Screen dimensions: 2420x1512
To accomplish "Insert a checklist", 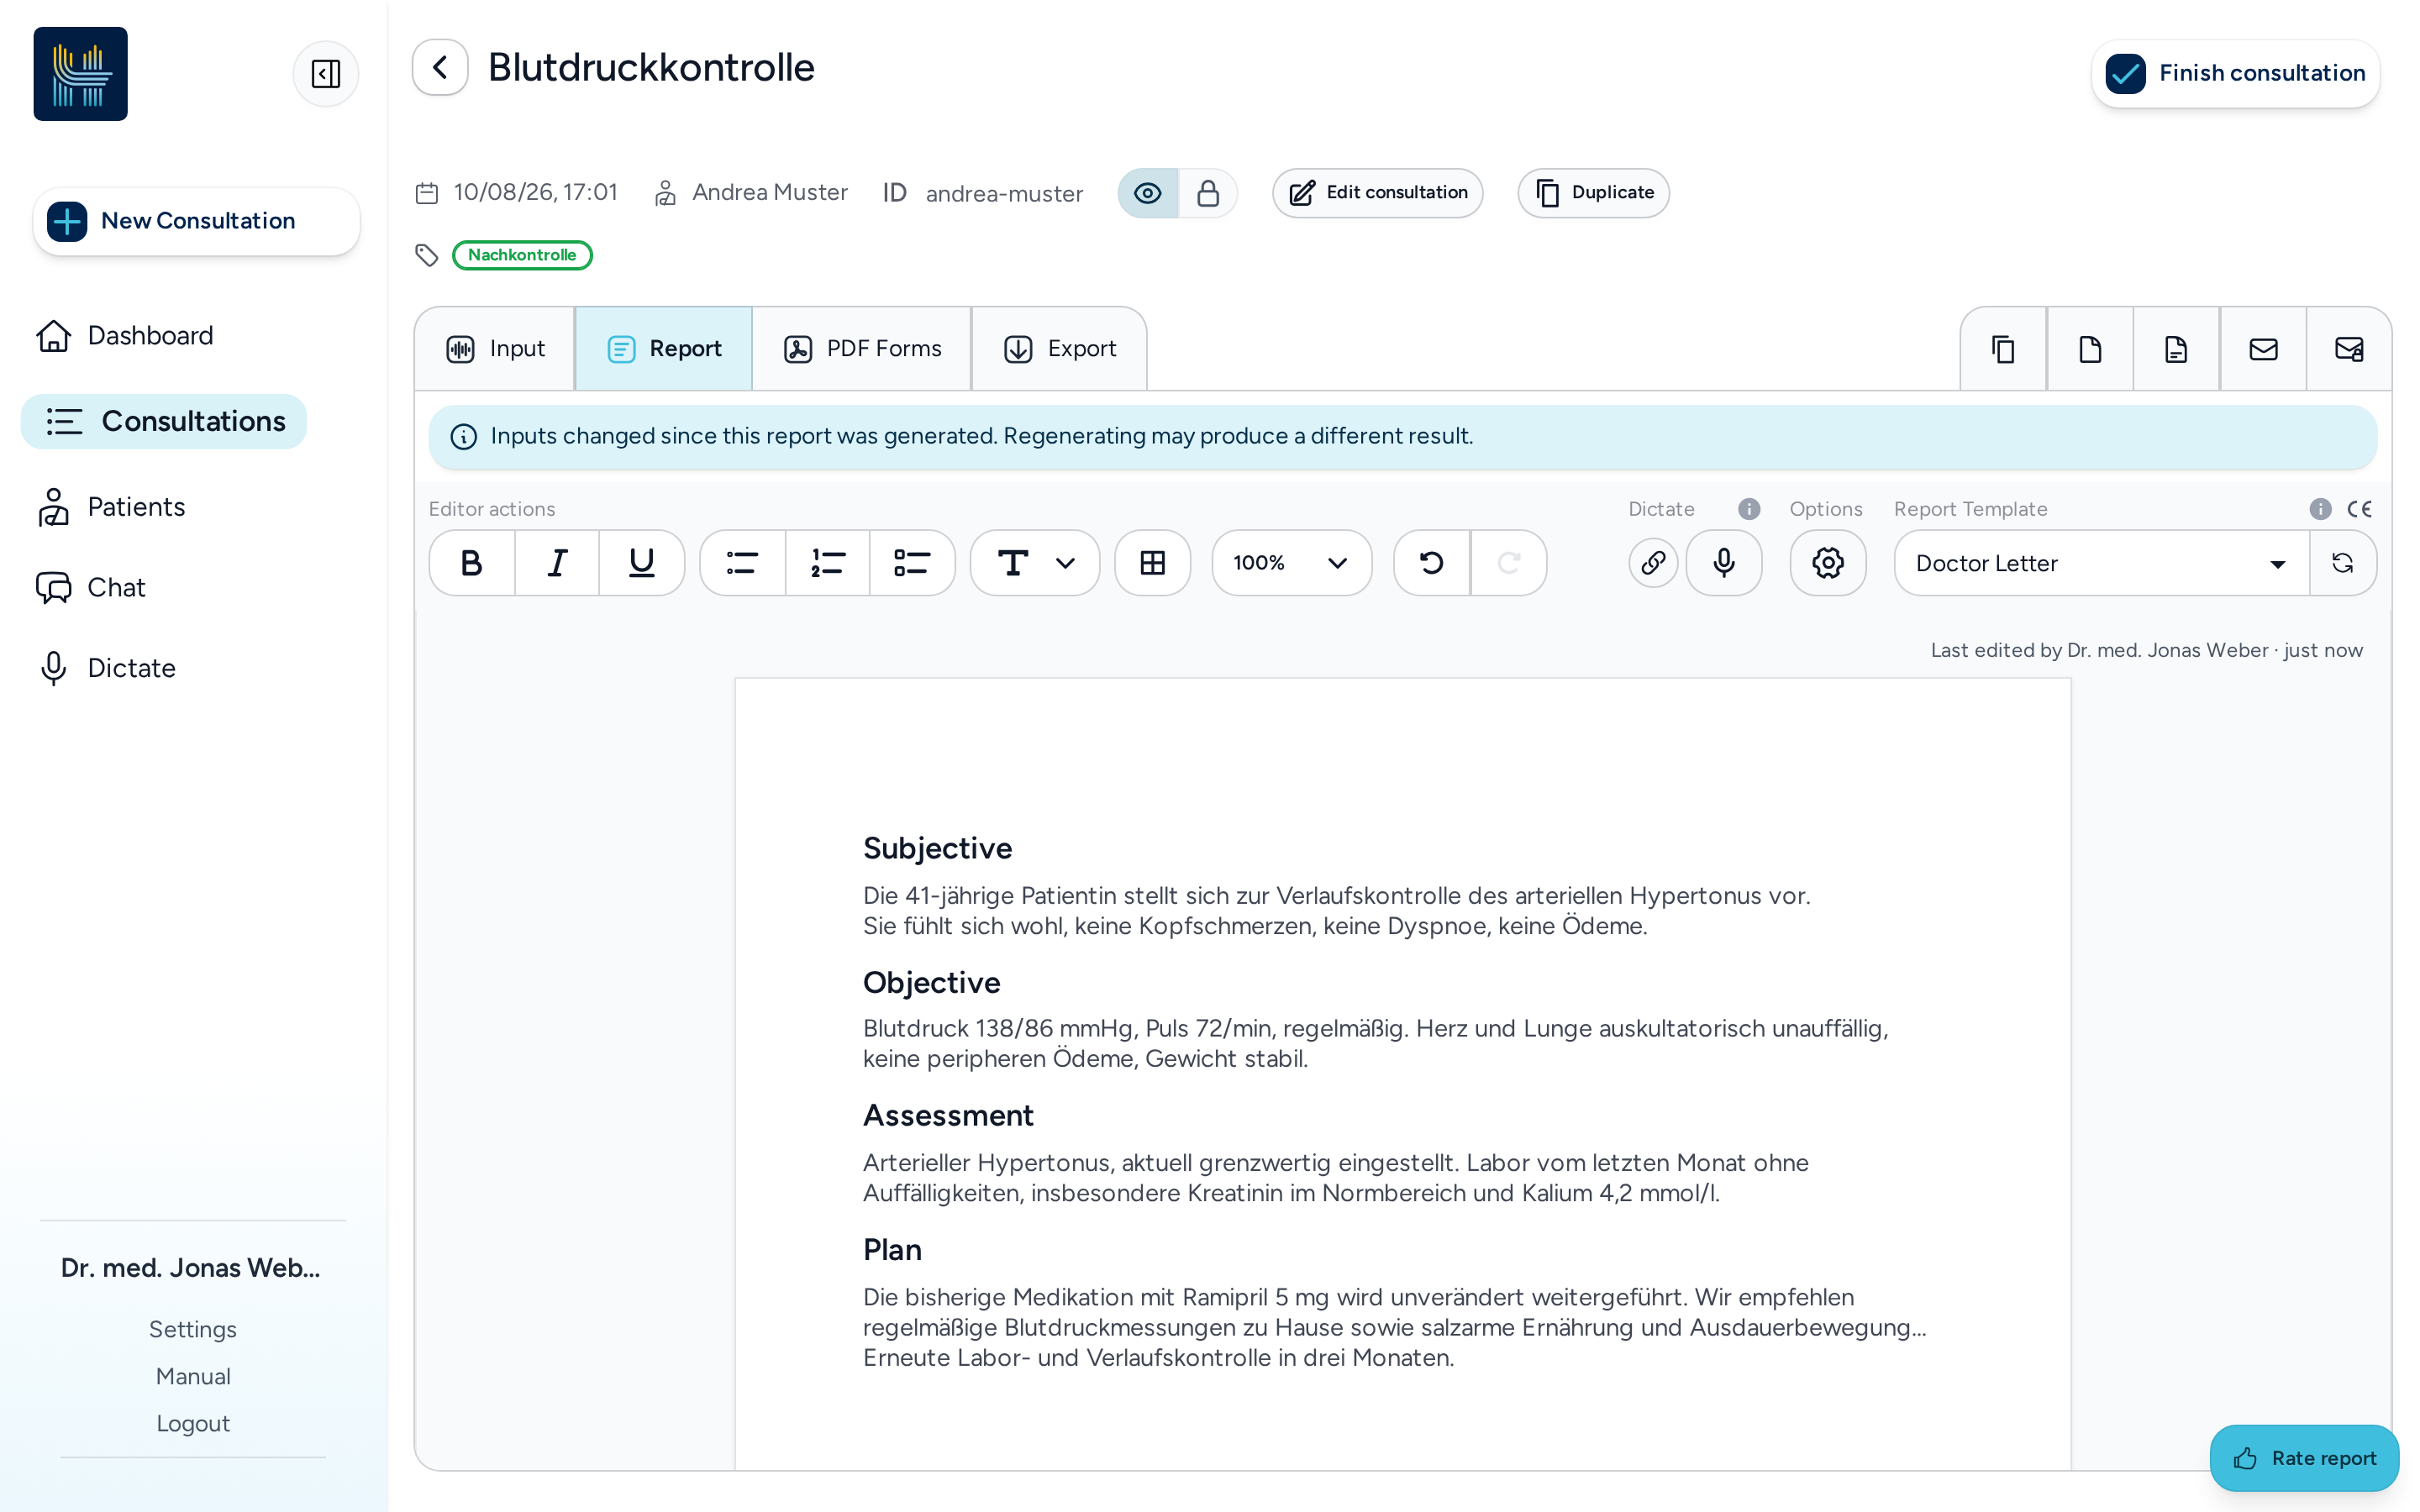I will click(912, 563).
